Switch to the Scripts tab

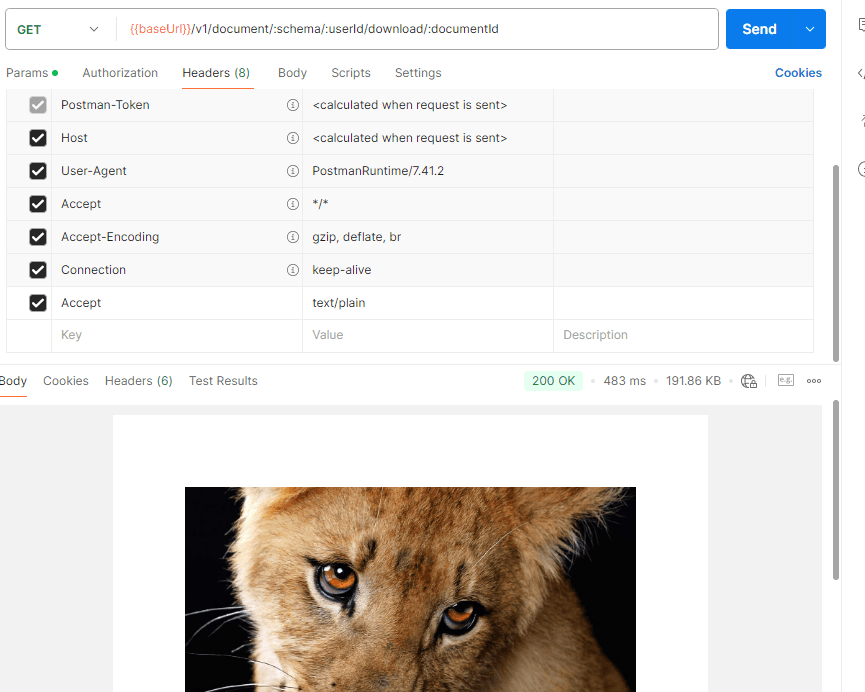[x=350, y=72]
